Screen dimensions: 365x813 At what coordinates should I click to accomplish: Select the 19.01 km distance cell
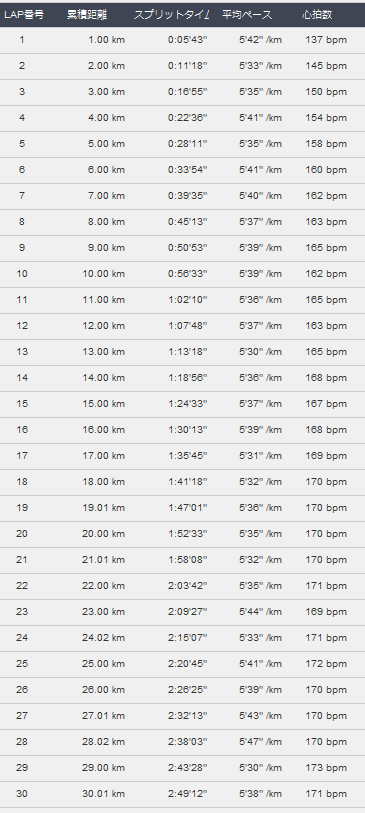pos(104,508)
